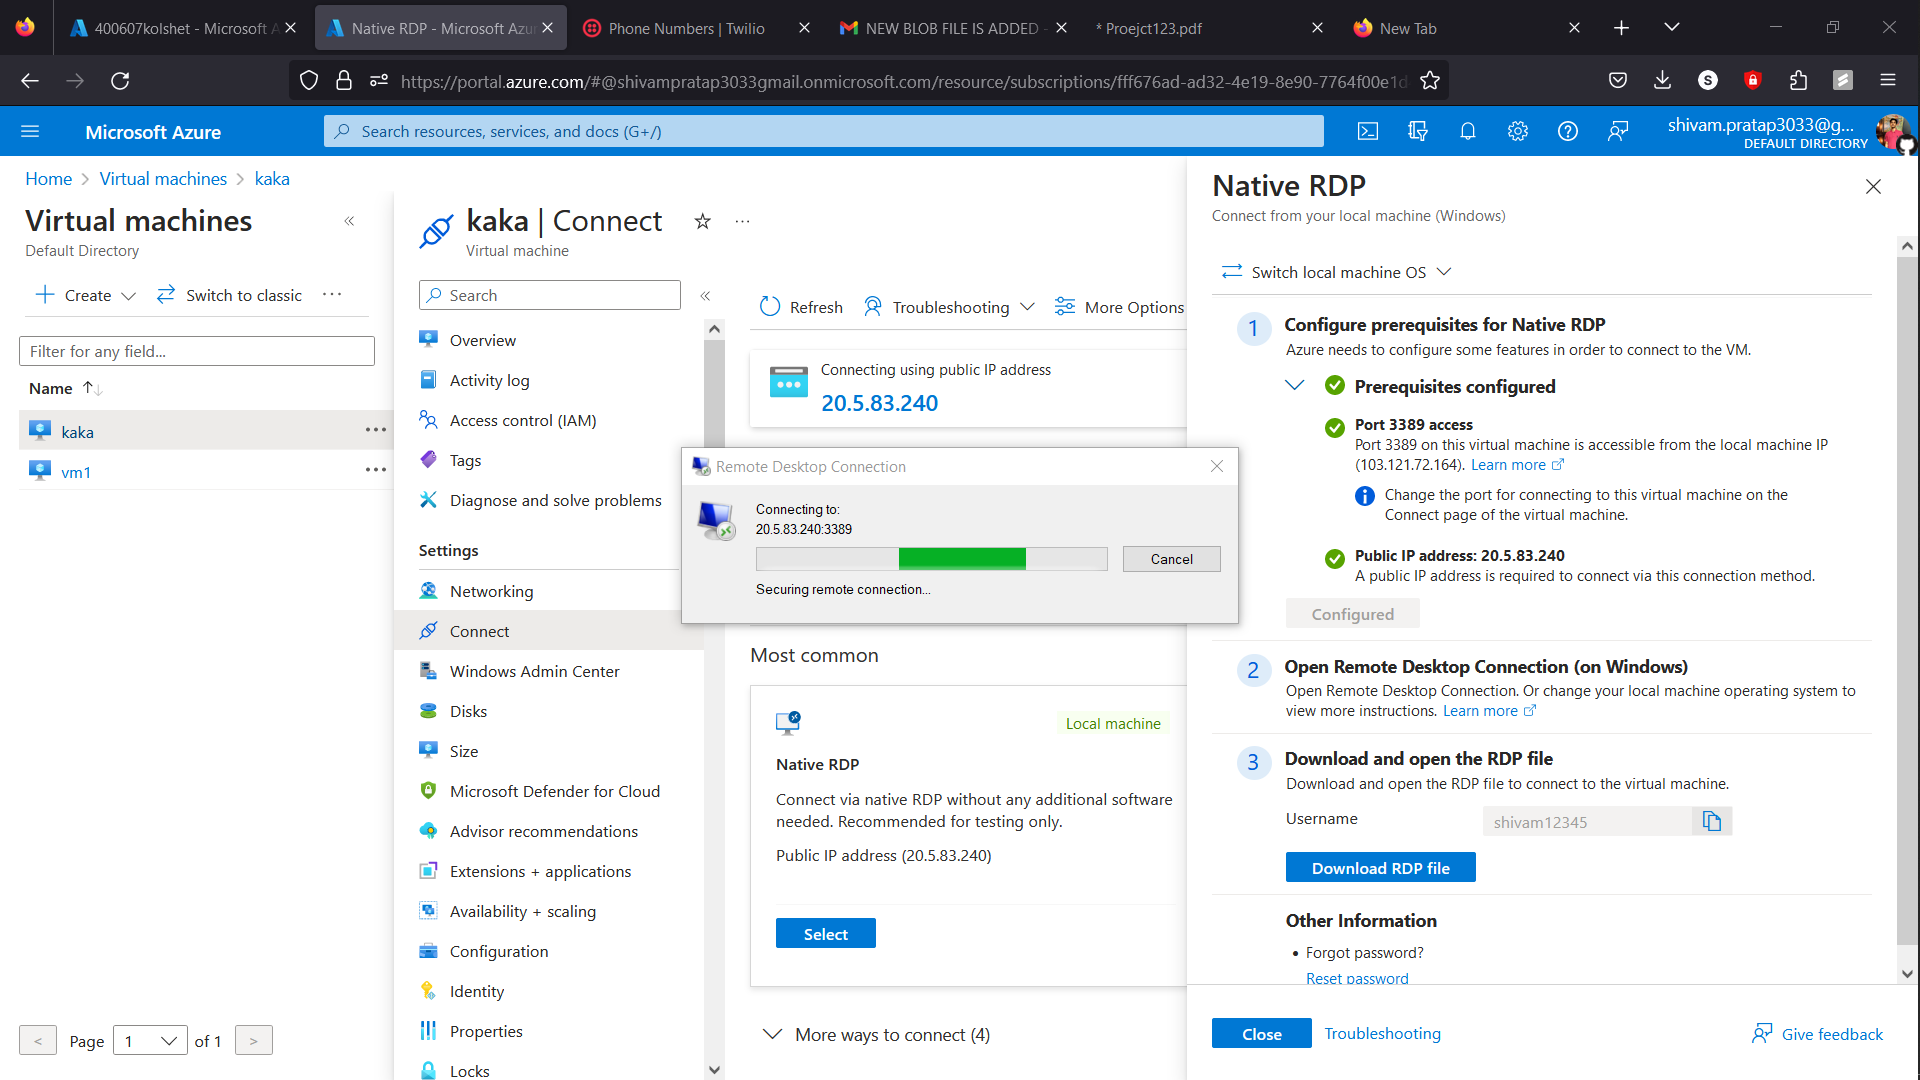This screenshot has width=1920, height=1080.
Task: Click the remote connection progress bar
Action: click(x=932, y=558)
